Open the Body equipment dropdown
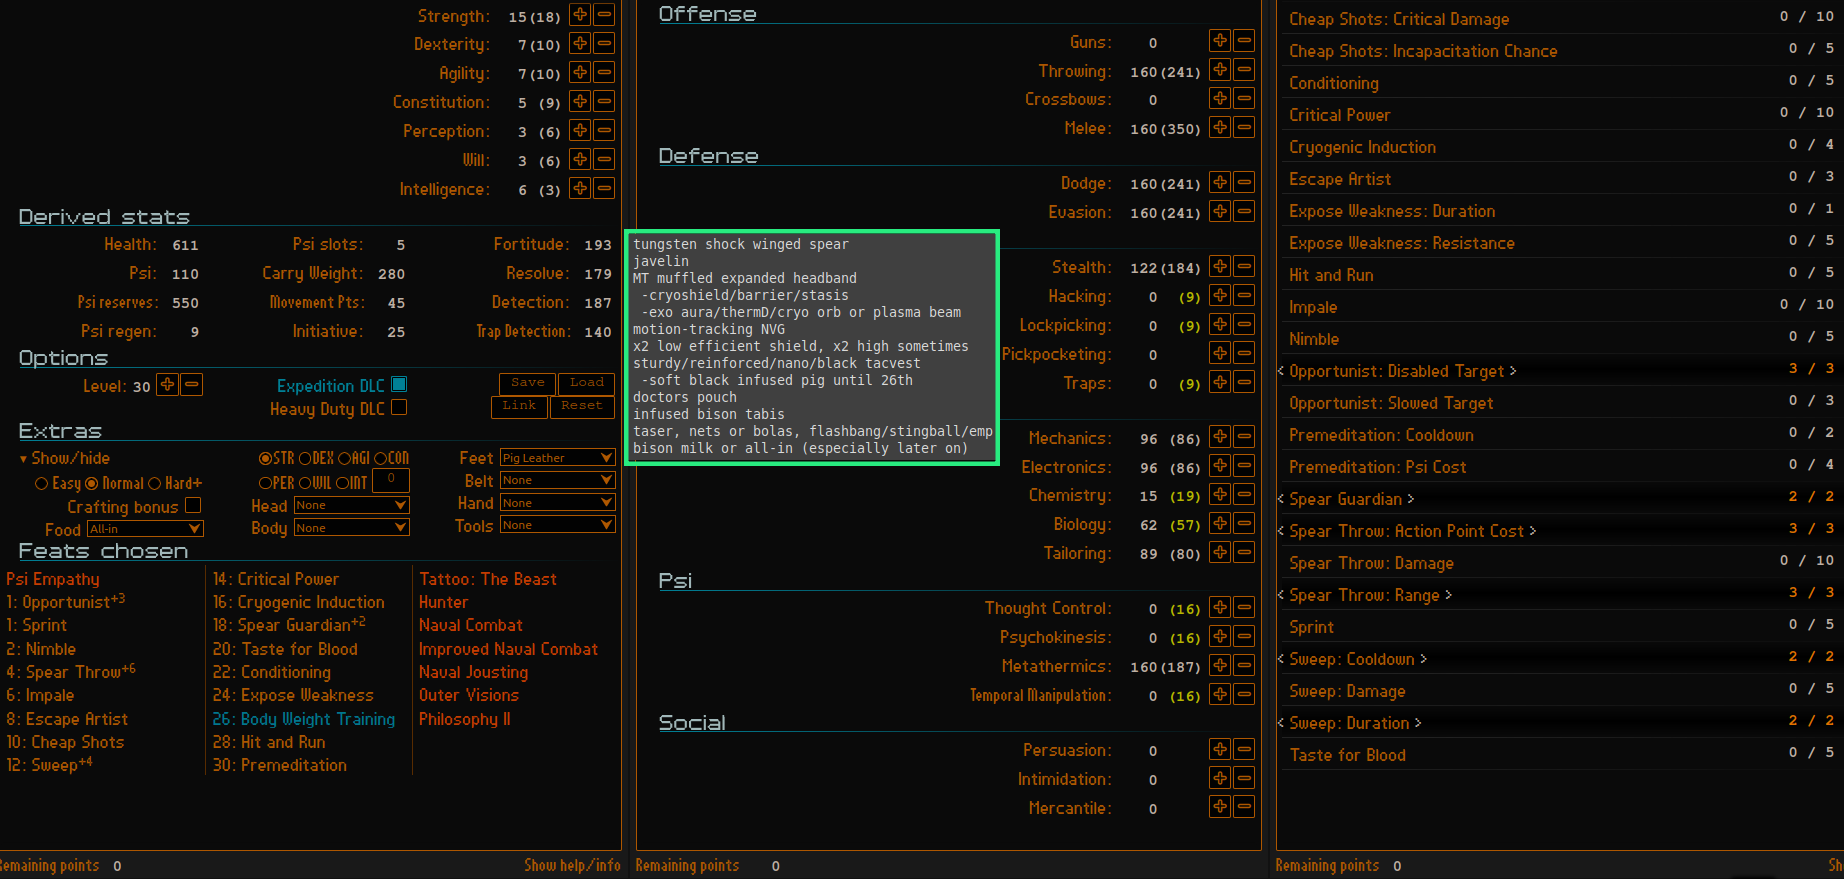Screen dimensions: 1844x881 (x=351, y=528)
